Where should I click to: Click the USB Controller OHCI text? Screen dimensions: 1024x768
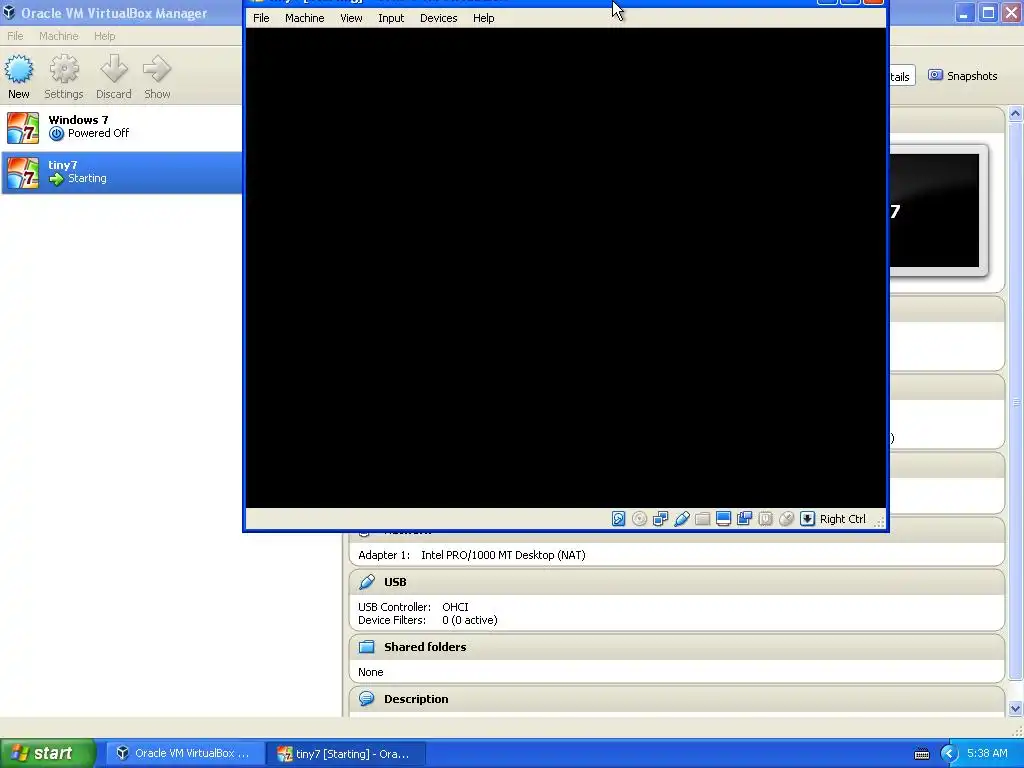413,607
